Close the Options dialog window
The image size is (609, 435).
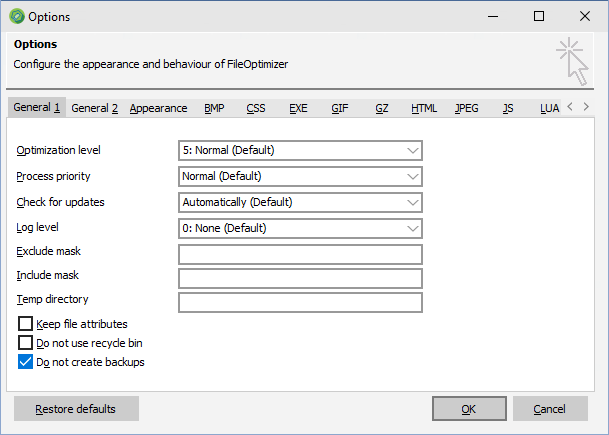585,16
